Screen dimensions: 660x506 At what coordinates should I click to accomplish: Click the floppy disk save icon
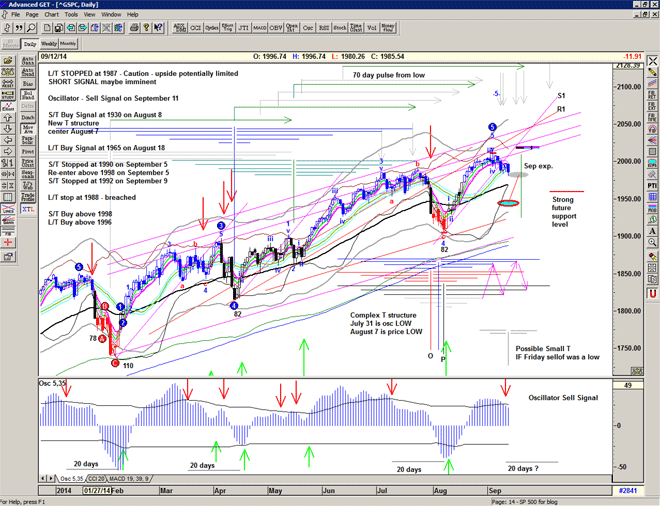59,27
